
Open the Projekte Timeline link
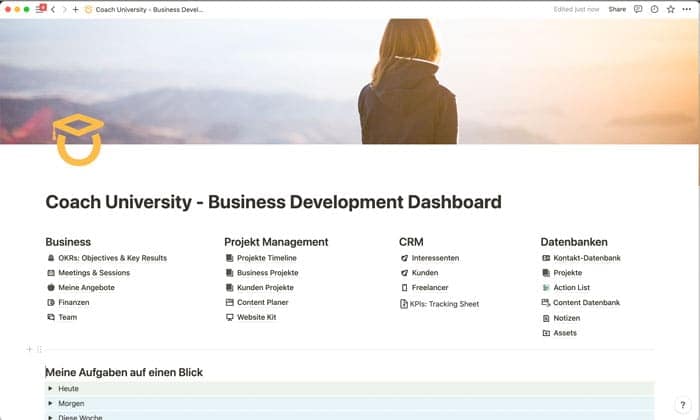pyautogui.click(x=266, y=258)
